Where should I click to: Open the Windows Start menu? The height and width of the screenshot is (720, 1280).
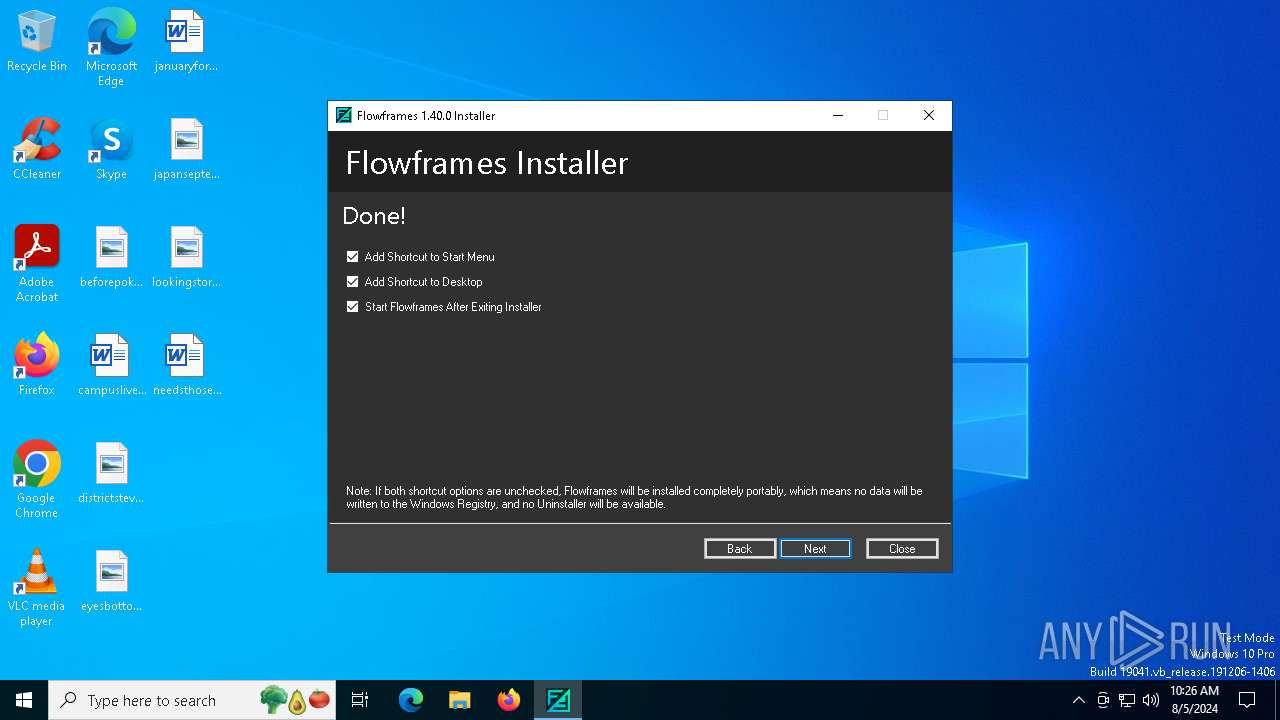coord(24,700)
